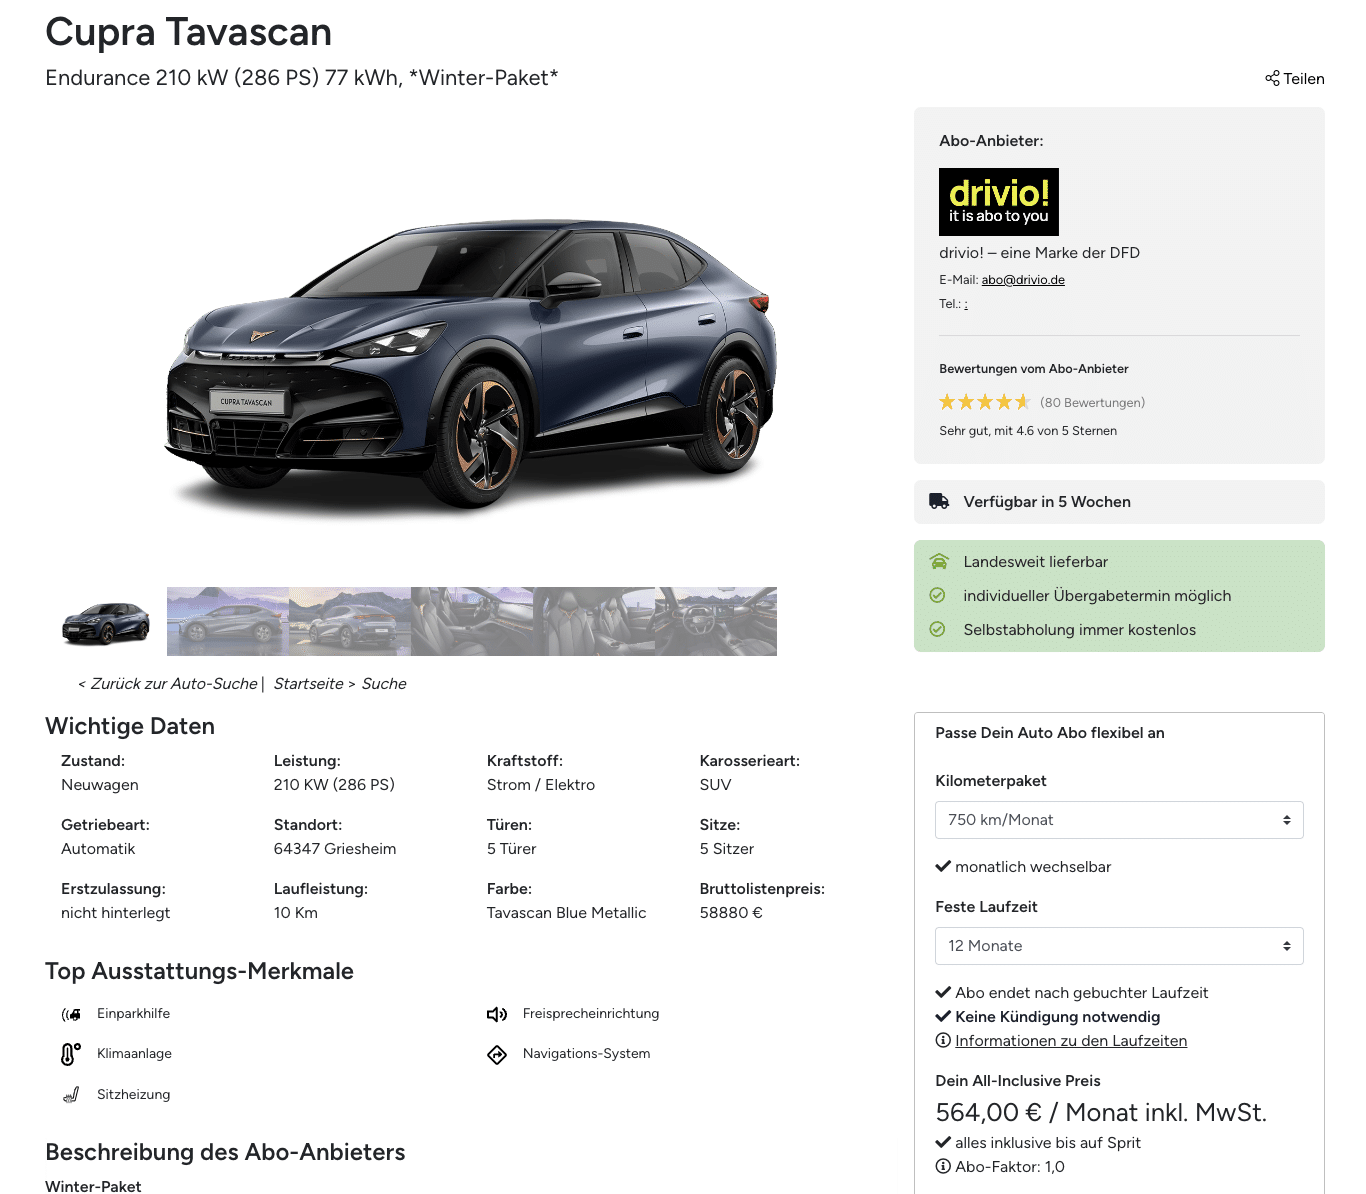Select the third thumbnail showing car rear quarter

click(350, 622)
